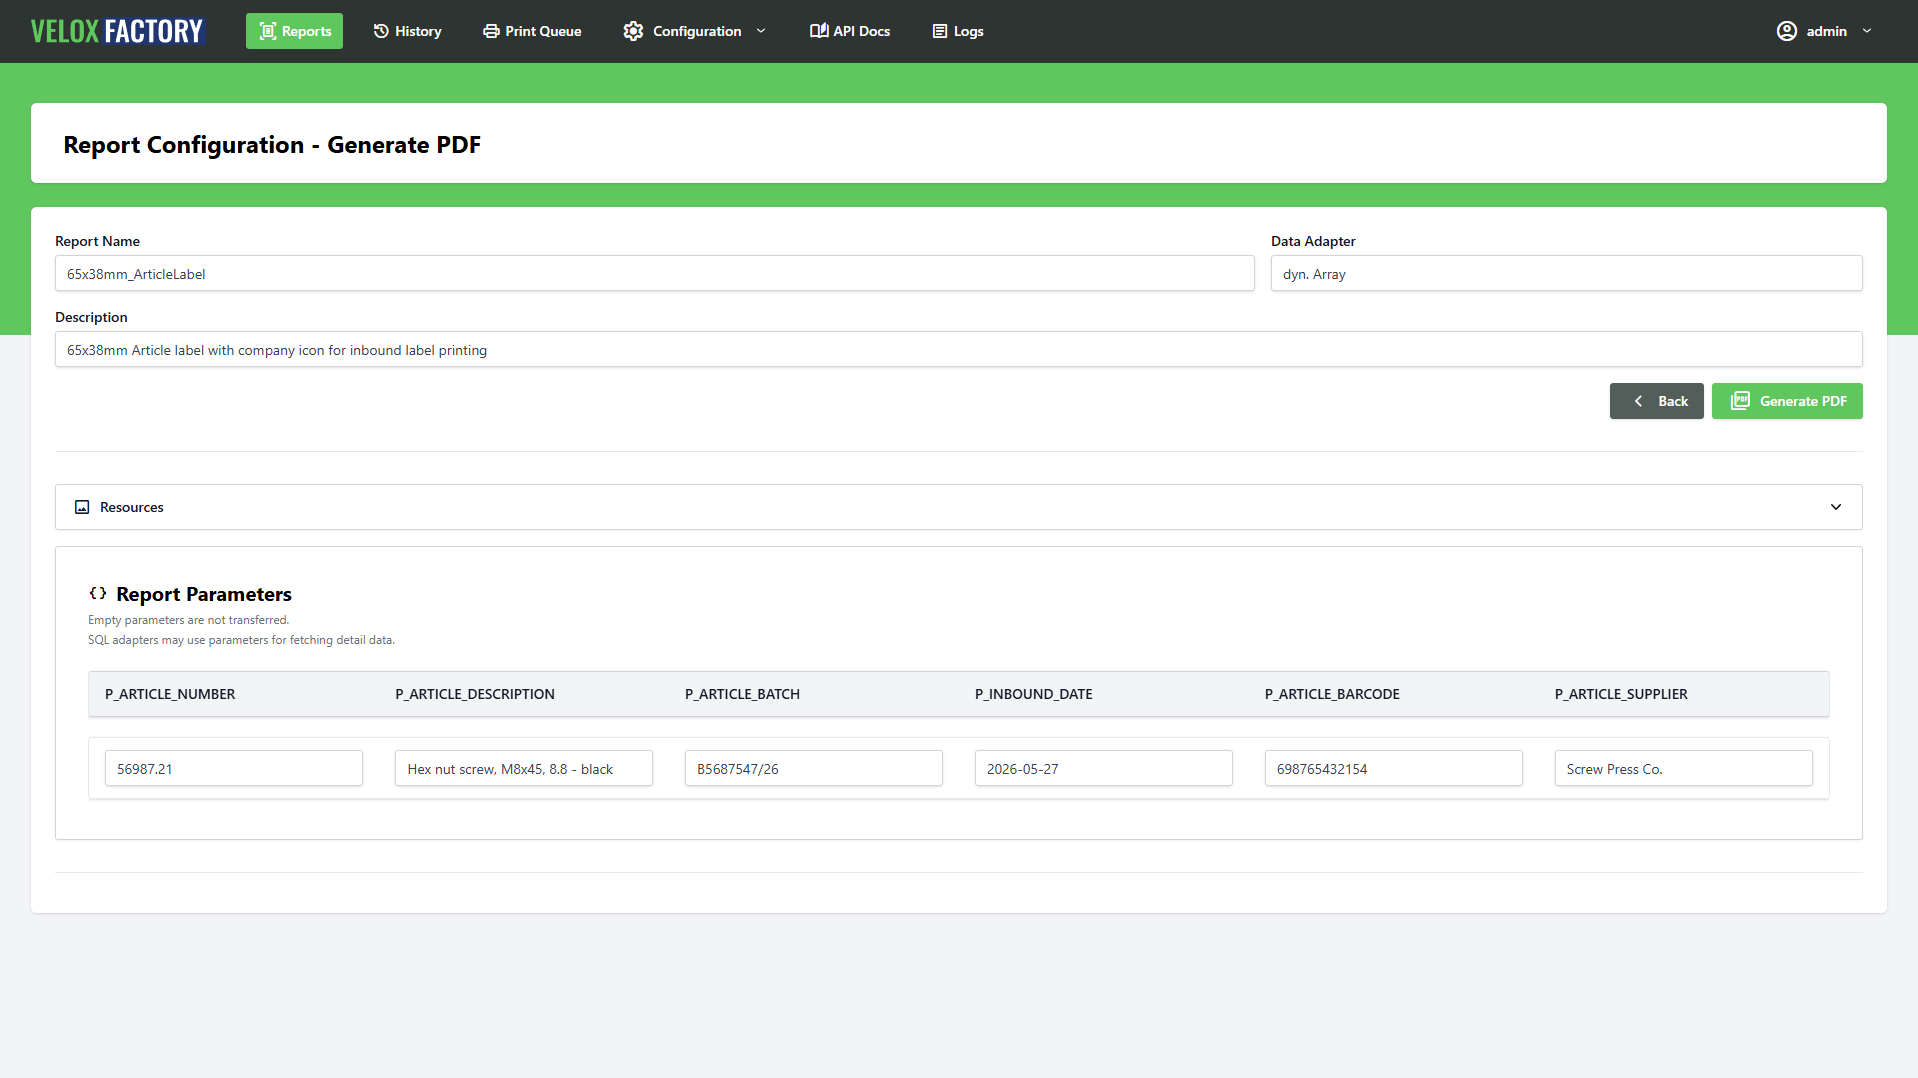Viewport: 1918px width, 1078px height.
Task: Click the P_ARTICLE_SUPPLIER column header
Action: point(1621,694)
